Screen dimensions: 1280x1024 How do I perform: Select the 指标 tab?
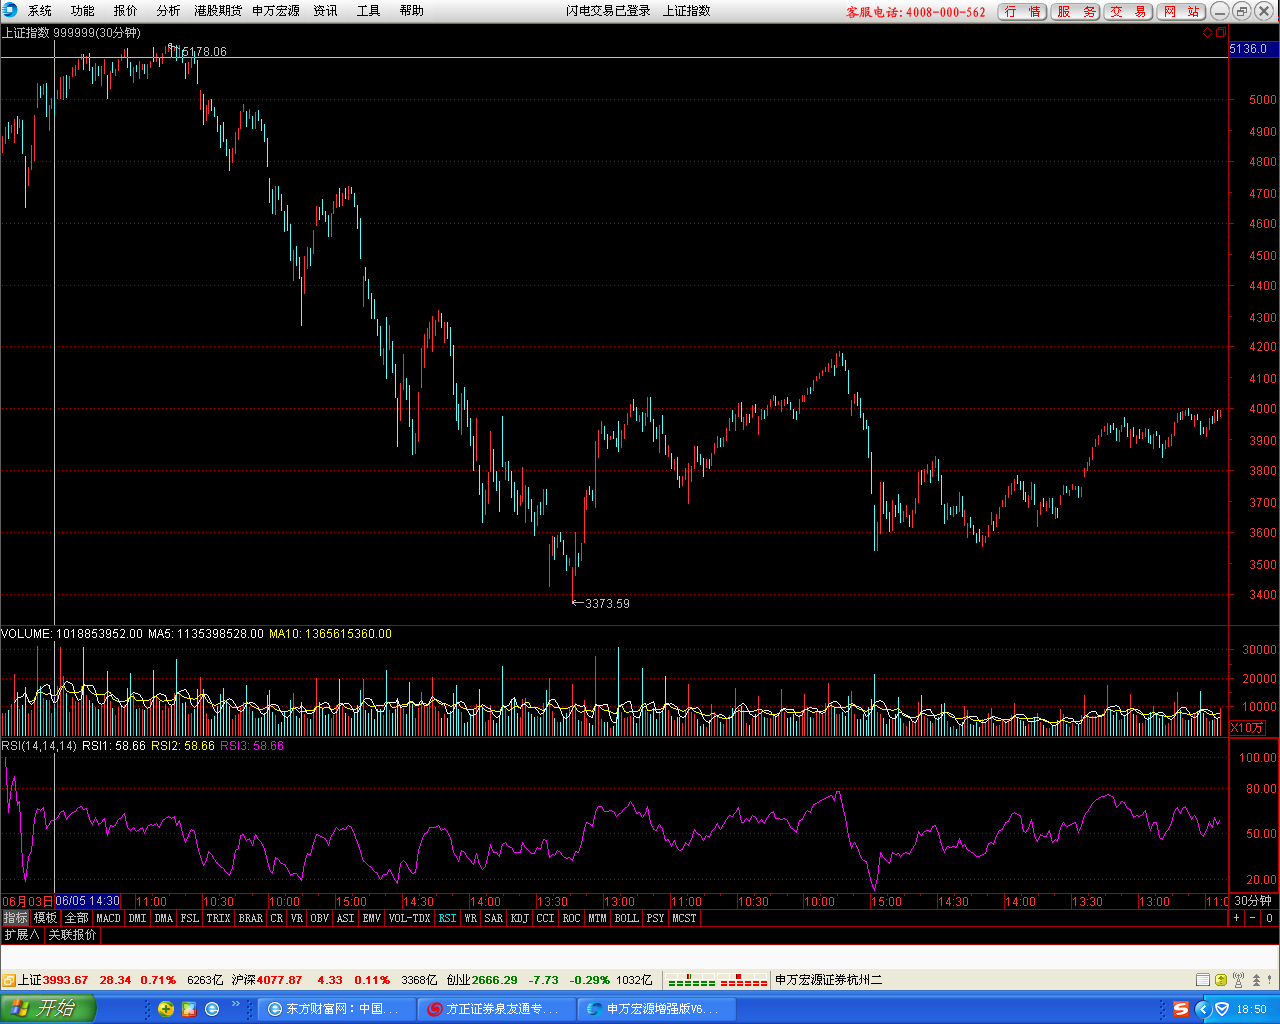point(15,918)
